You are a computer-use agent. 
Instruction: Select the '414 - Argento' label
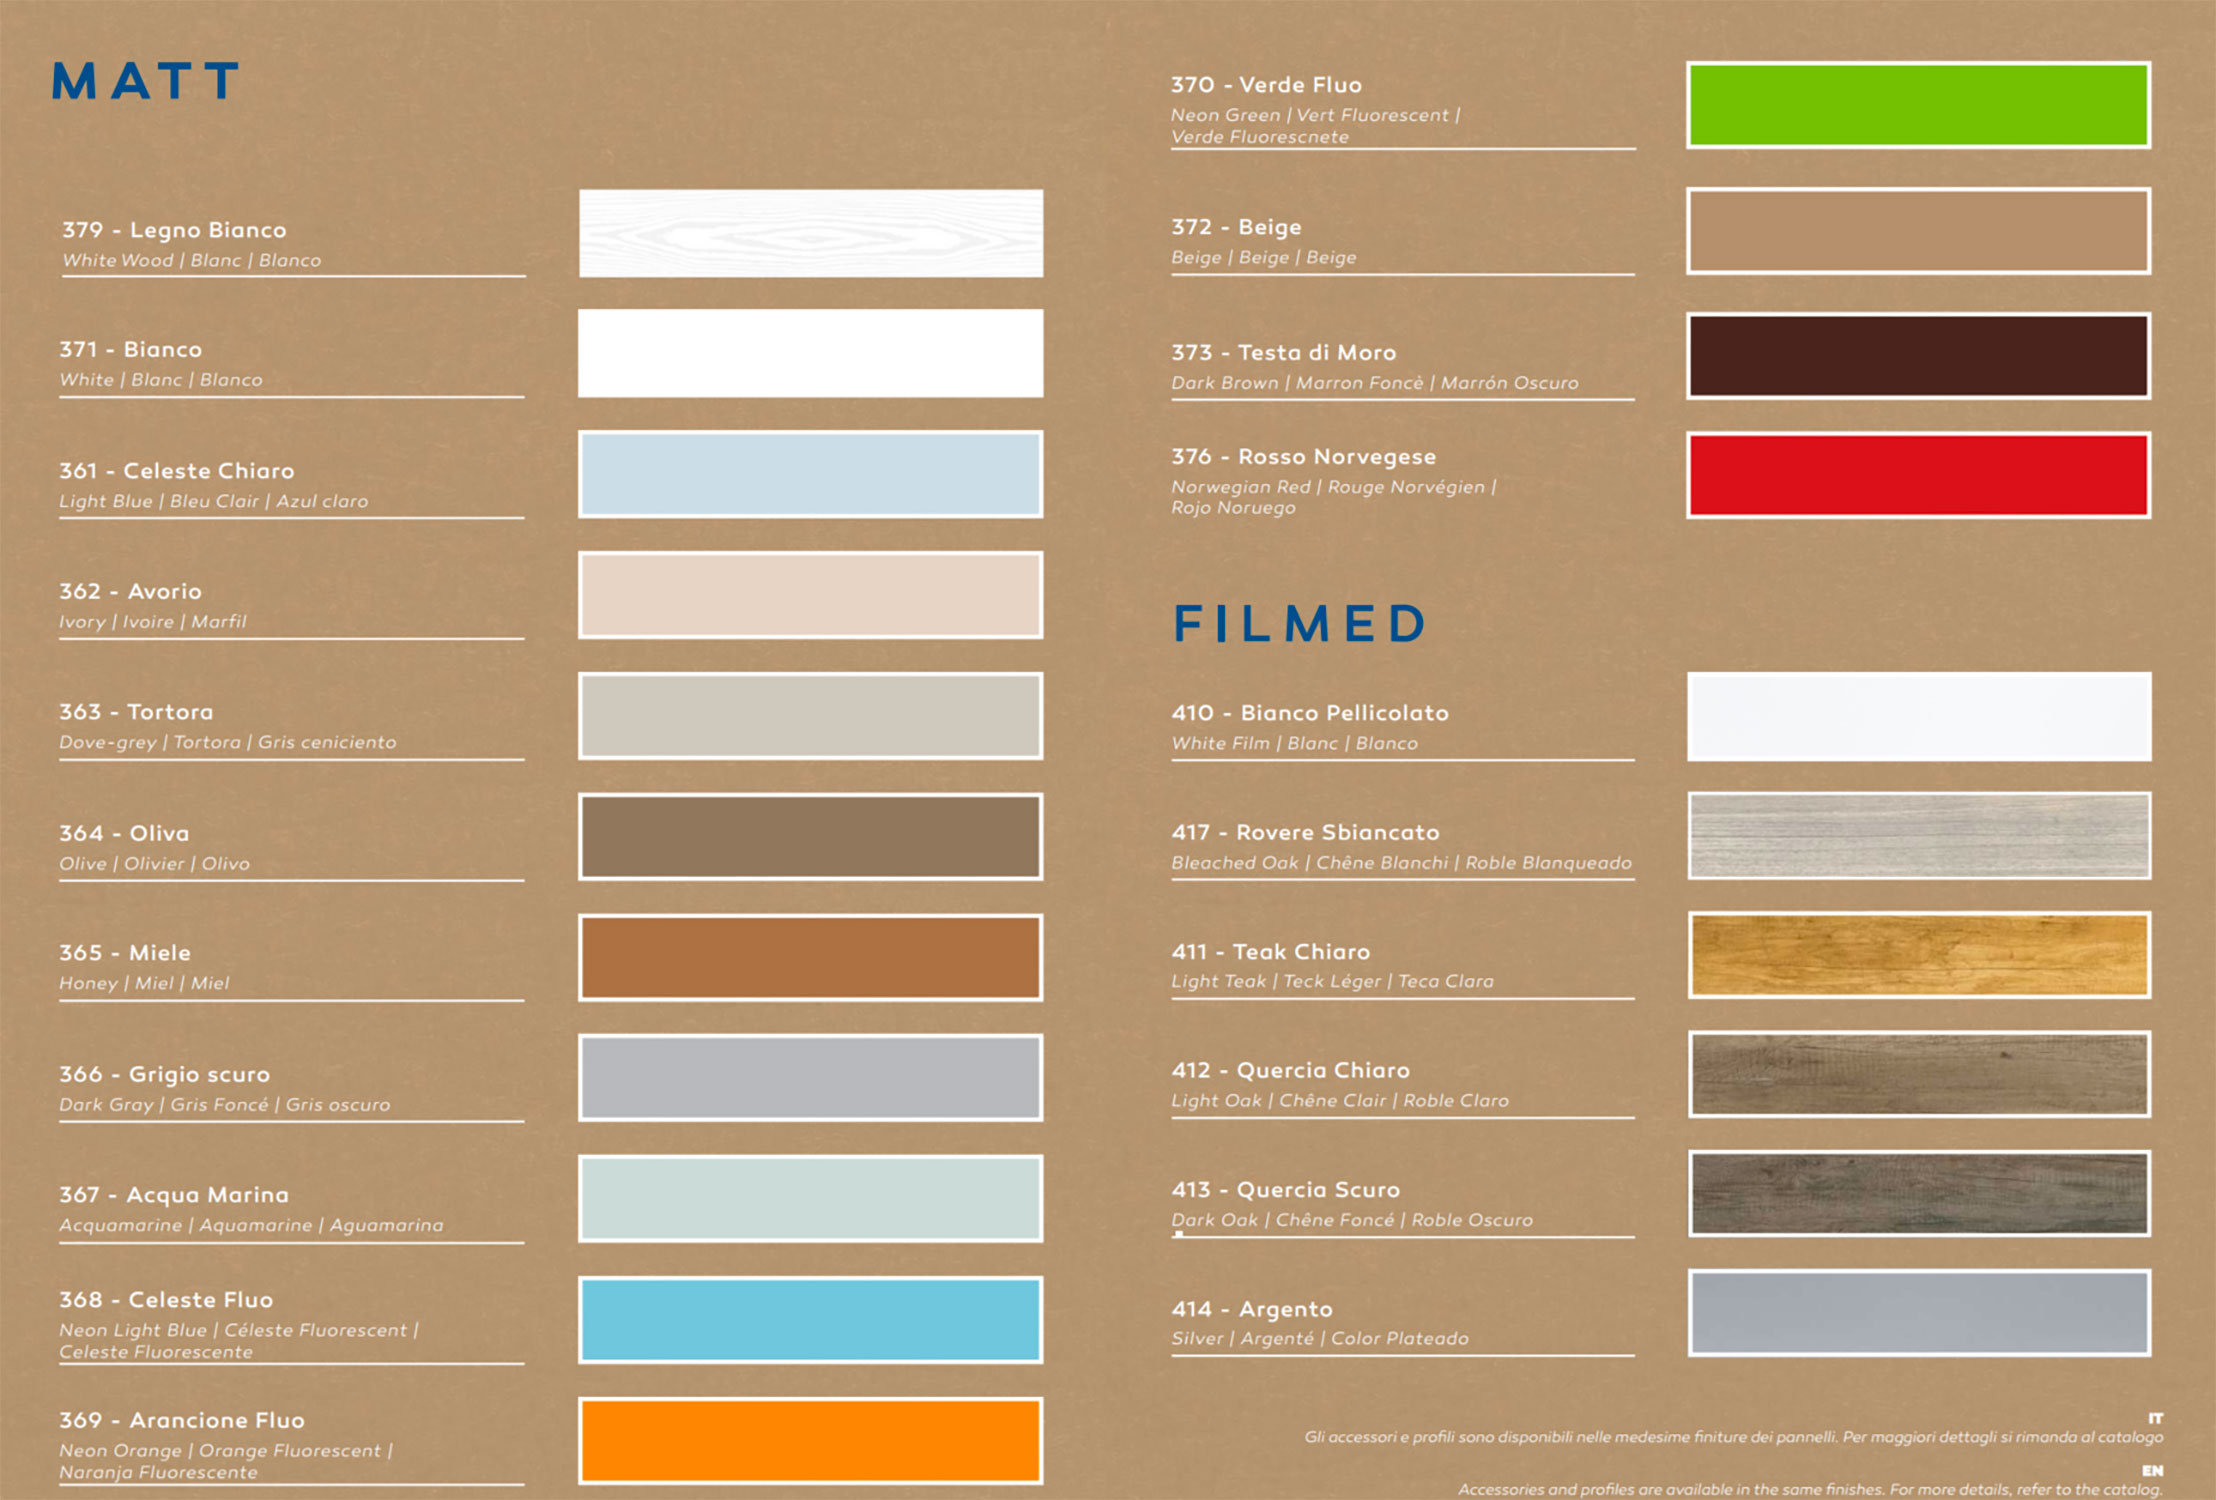1252,1309
